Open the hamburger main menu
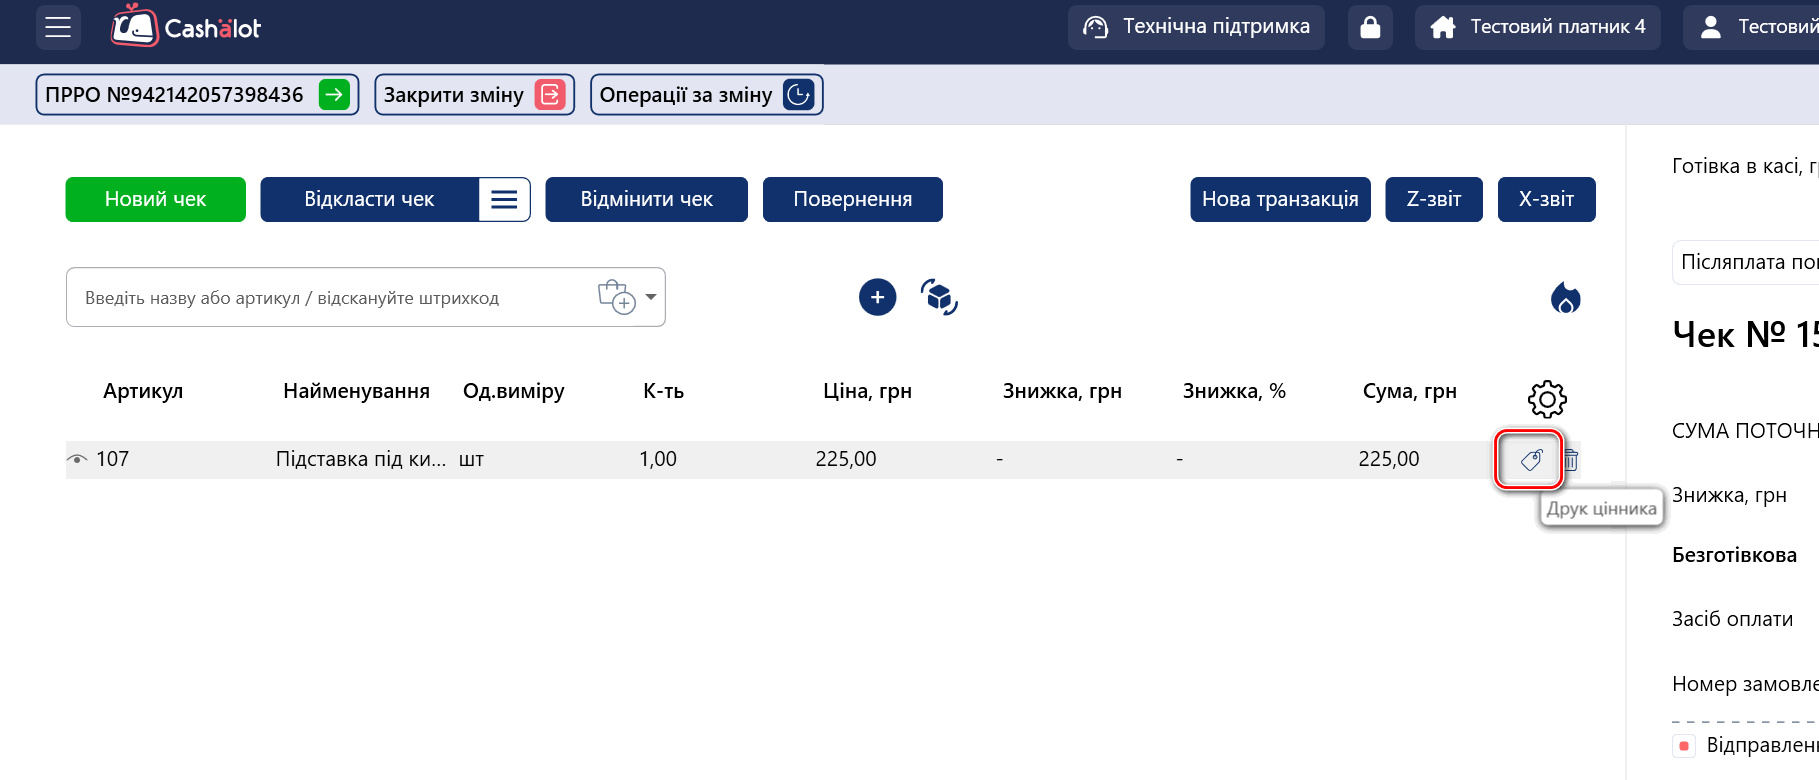The image size is (1819, 780). click(x=58, y=27)
